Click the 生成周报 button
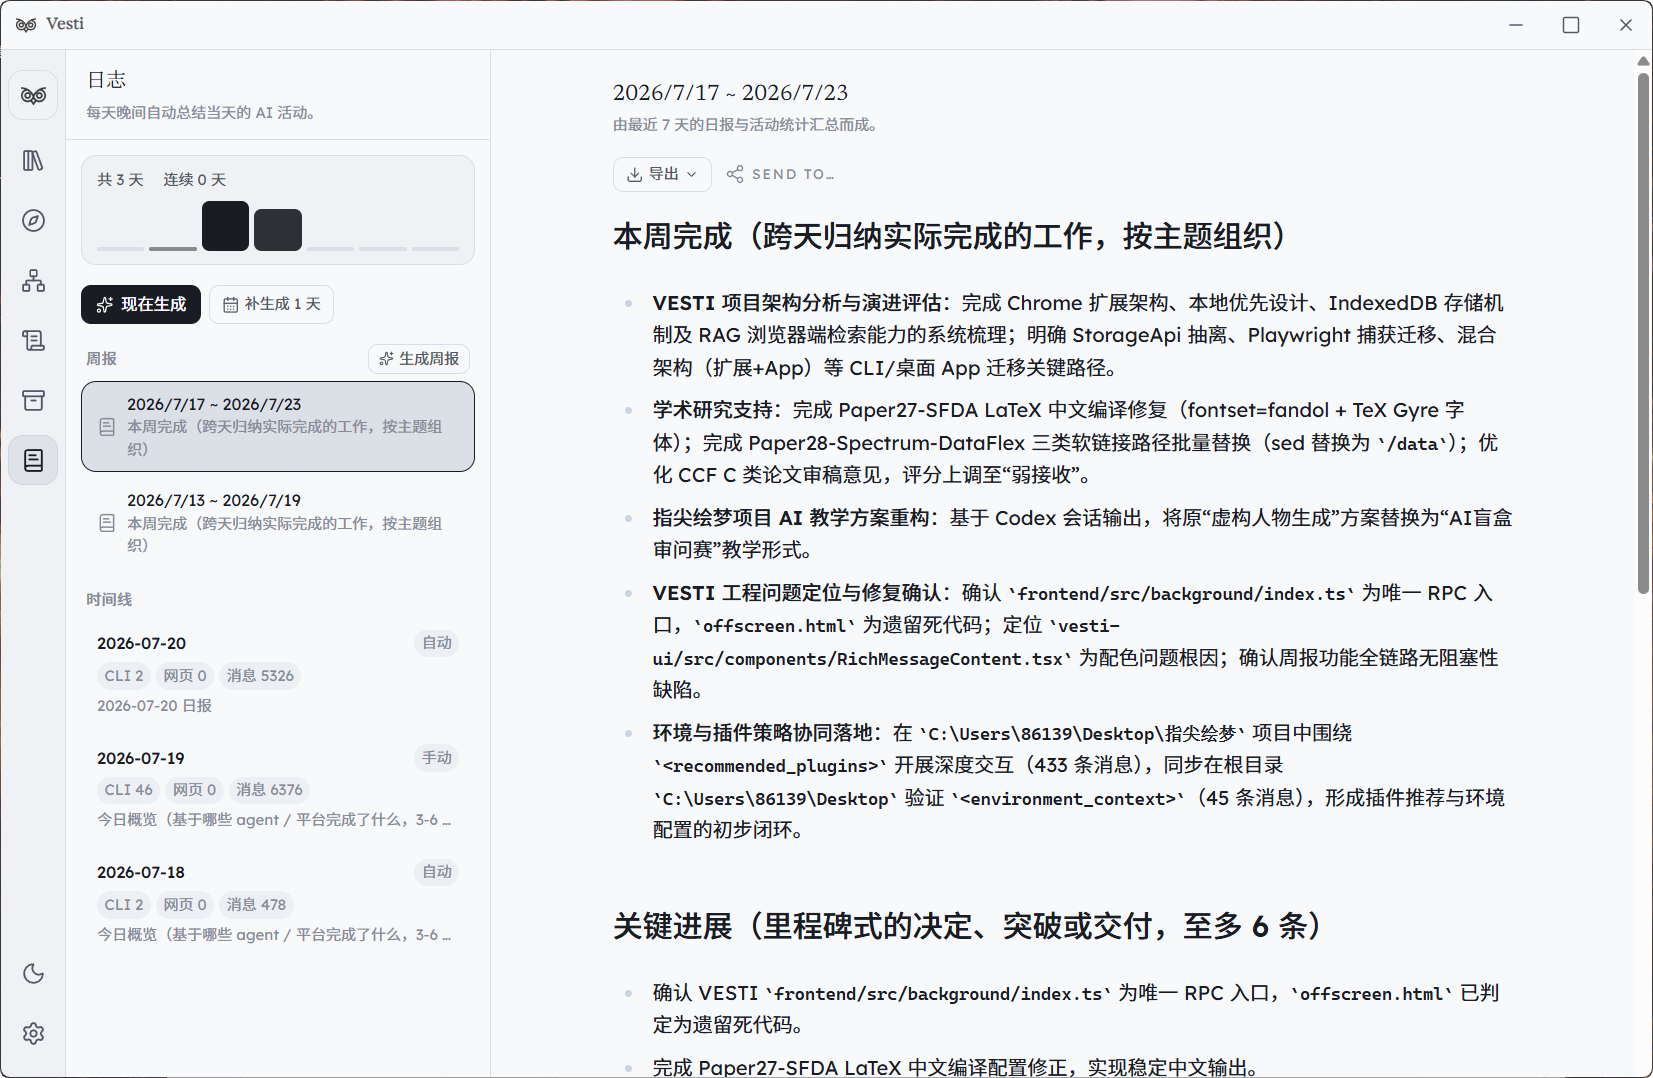 point(419,359)
